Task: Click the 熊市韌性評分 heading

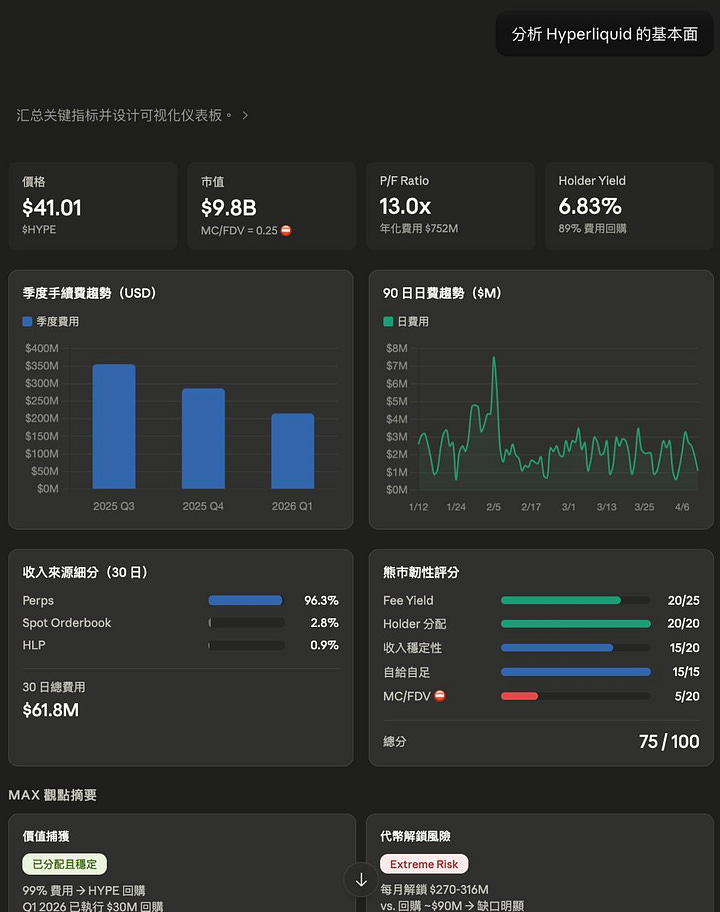Action: tap(421, 572)
